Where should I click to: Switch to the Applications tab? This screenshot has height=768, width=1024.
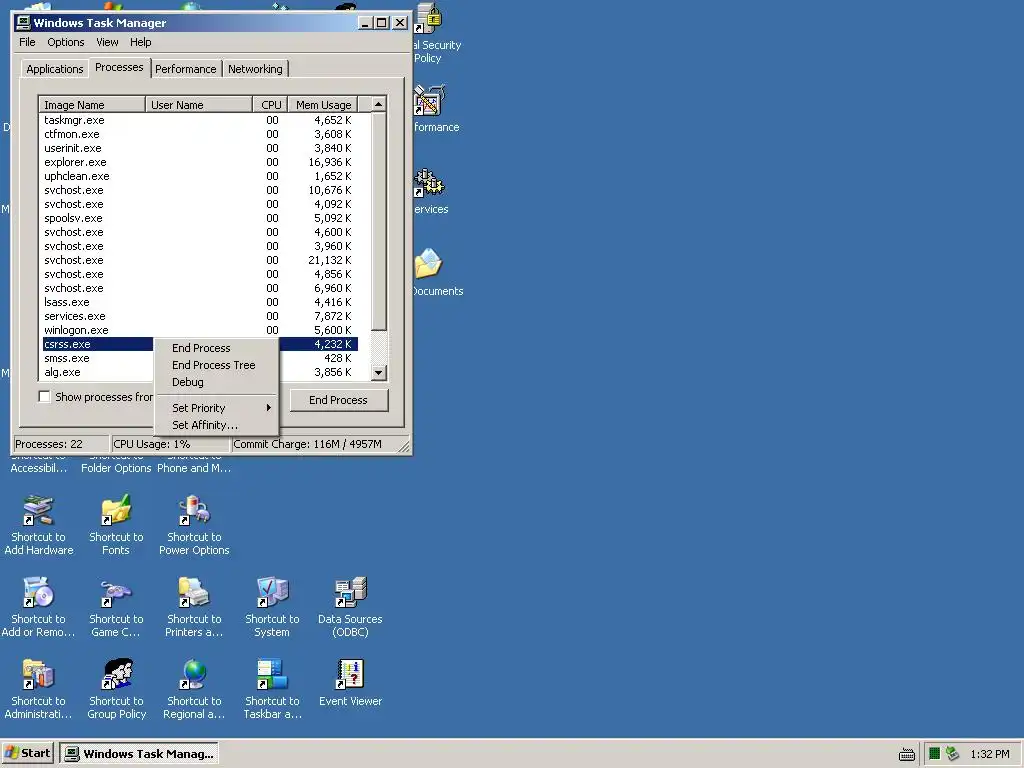pyautogui.click(x=54, y=69)
